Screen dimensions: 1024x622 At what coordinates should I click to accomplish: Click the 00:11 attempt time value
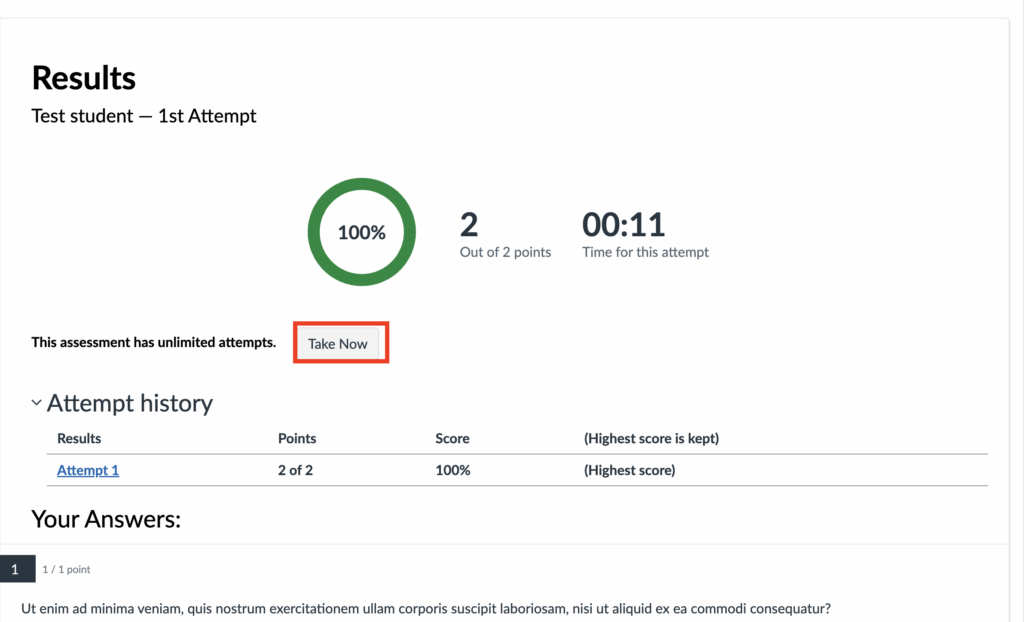pos(623,224)
